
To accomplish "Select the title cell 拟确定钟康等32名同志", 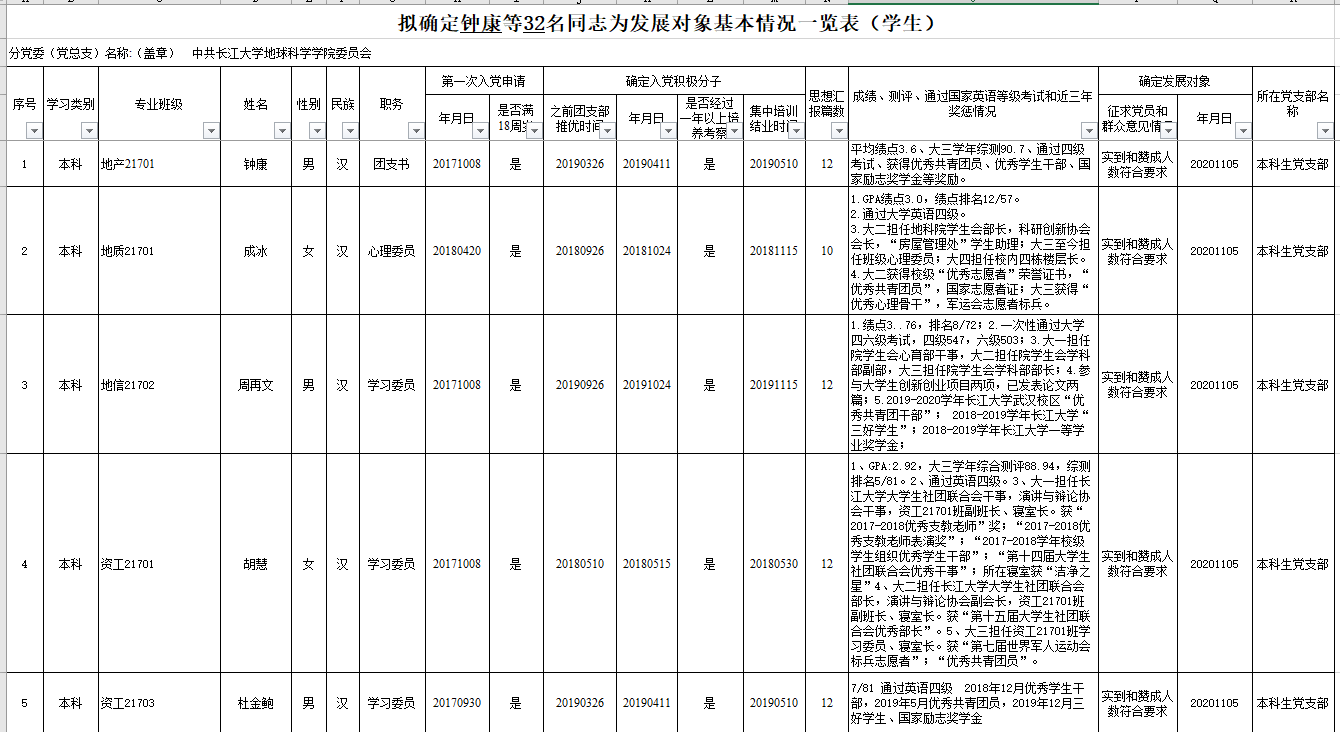I will [x=669, y=24].
